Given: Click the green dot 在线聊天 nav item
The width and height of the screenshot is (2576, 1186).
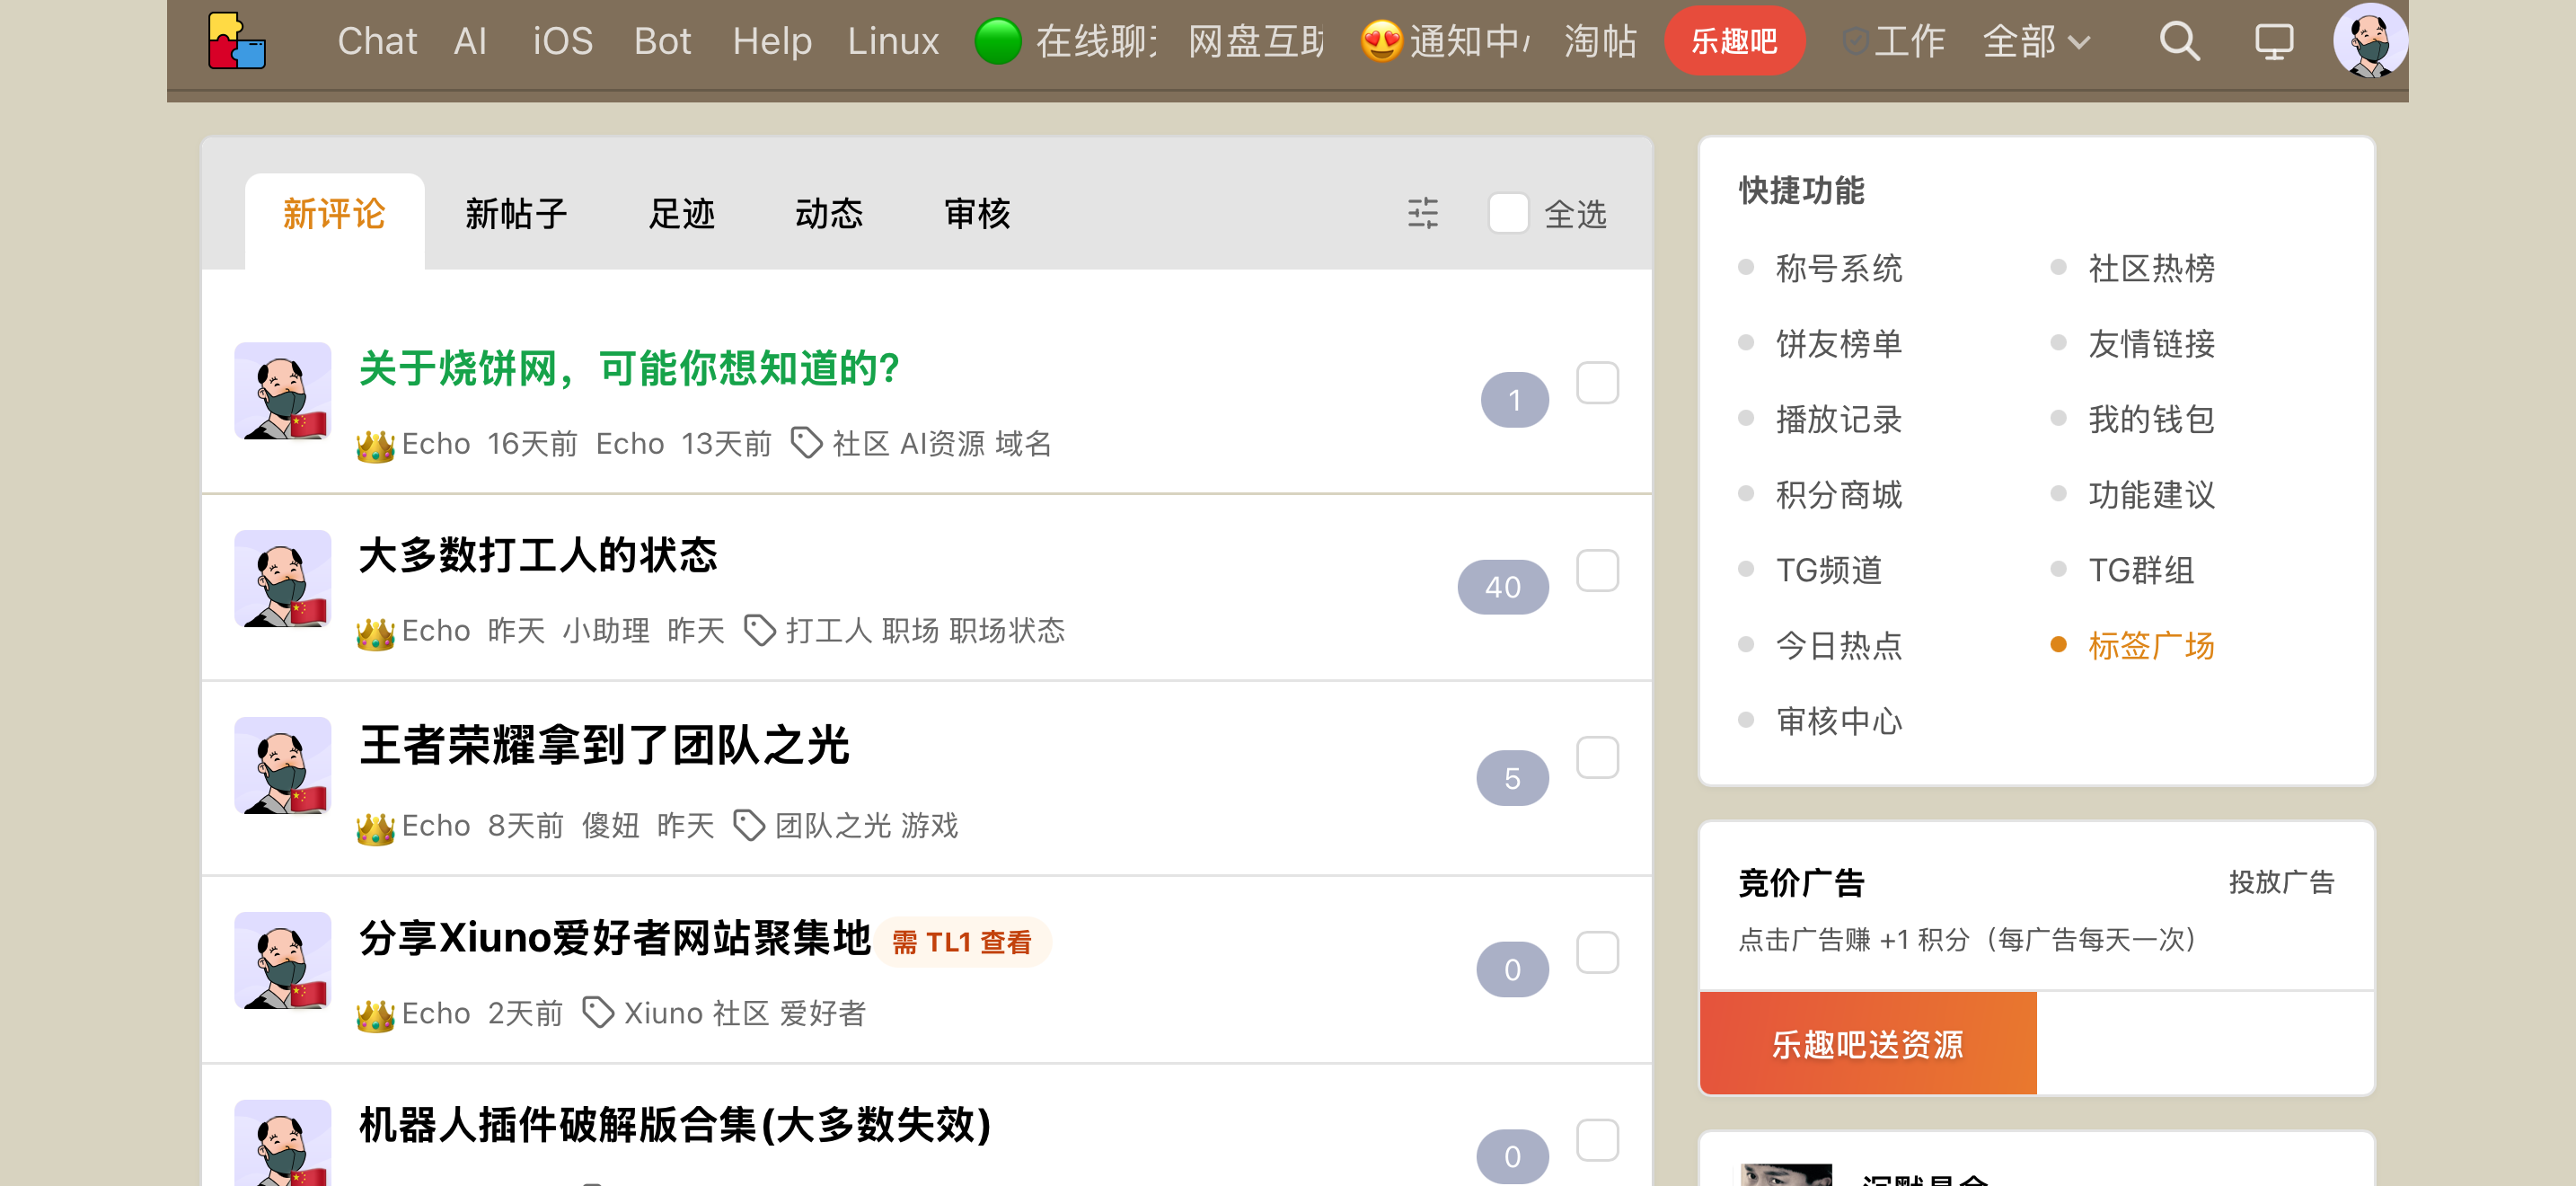Looking at the screenshot, I should click(1066, 41).
